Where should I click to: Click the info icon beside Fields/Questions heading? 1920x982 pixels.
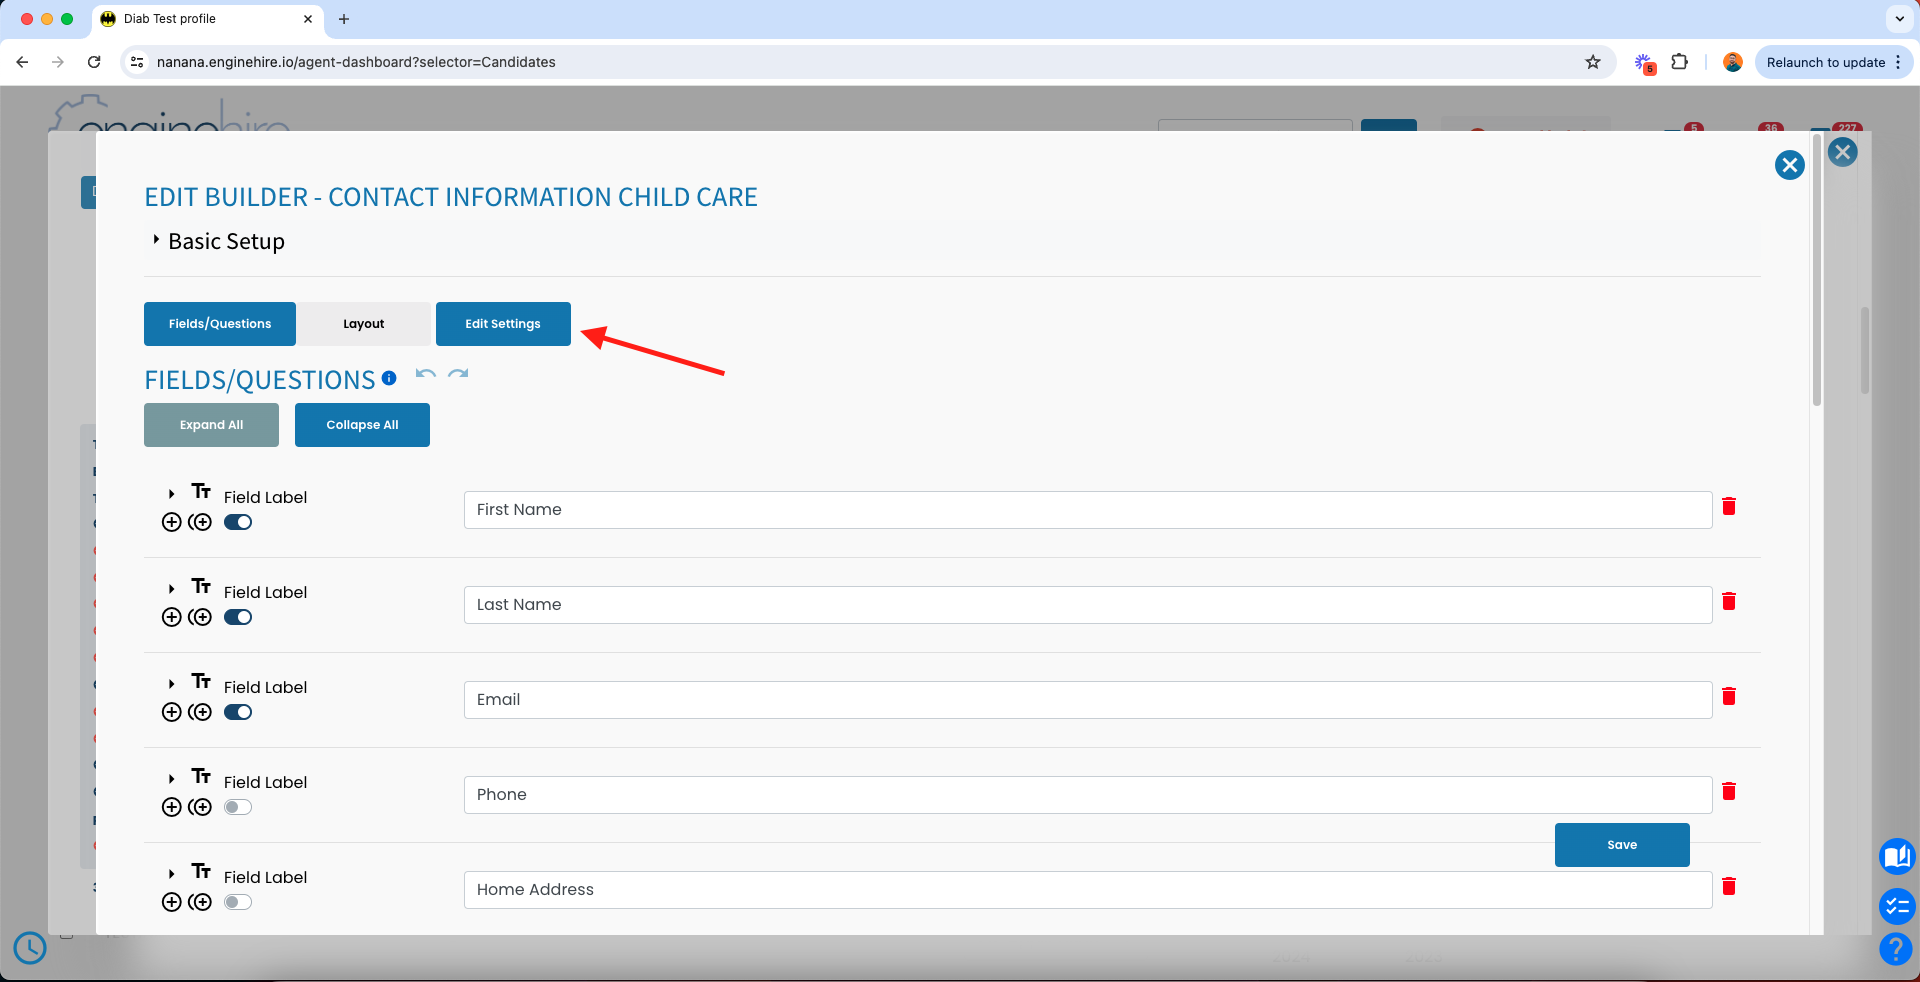[x=389, y=378]
